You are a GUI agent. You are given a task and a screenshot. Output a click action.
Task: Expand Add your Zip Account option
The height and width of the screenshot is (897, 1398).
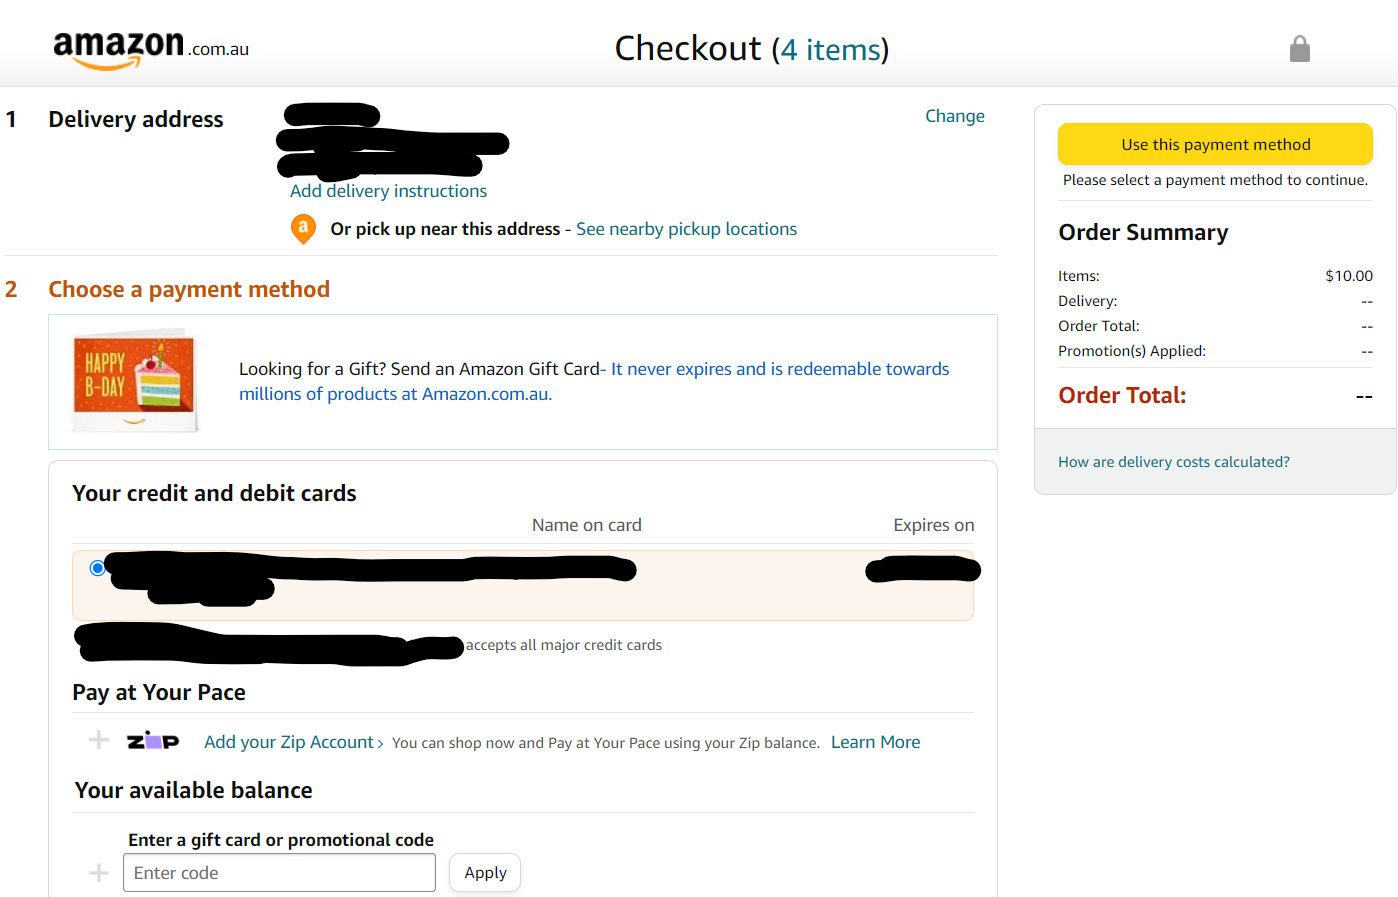tap(294, 742)
